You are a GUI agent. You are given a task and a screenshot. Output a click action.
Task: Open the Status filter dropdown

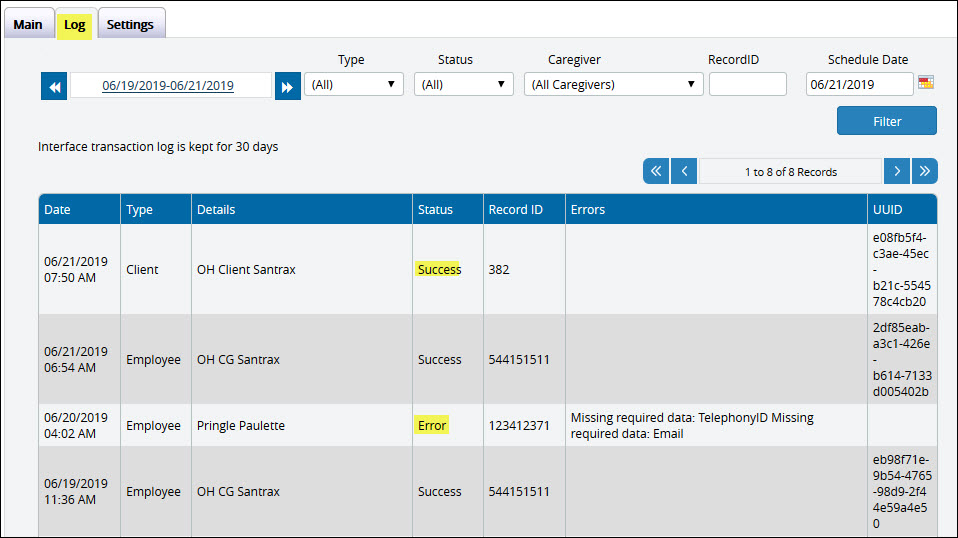[464, 84]
